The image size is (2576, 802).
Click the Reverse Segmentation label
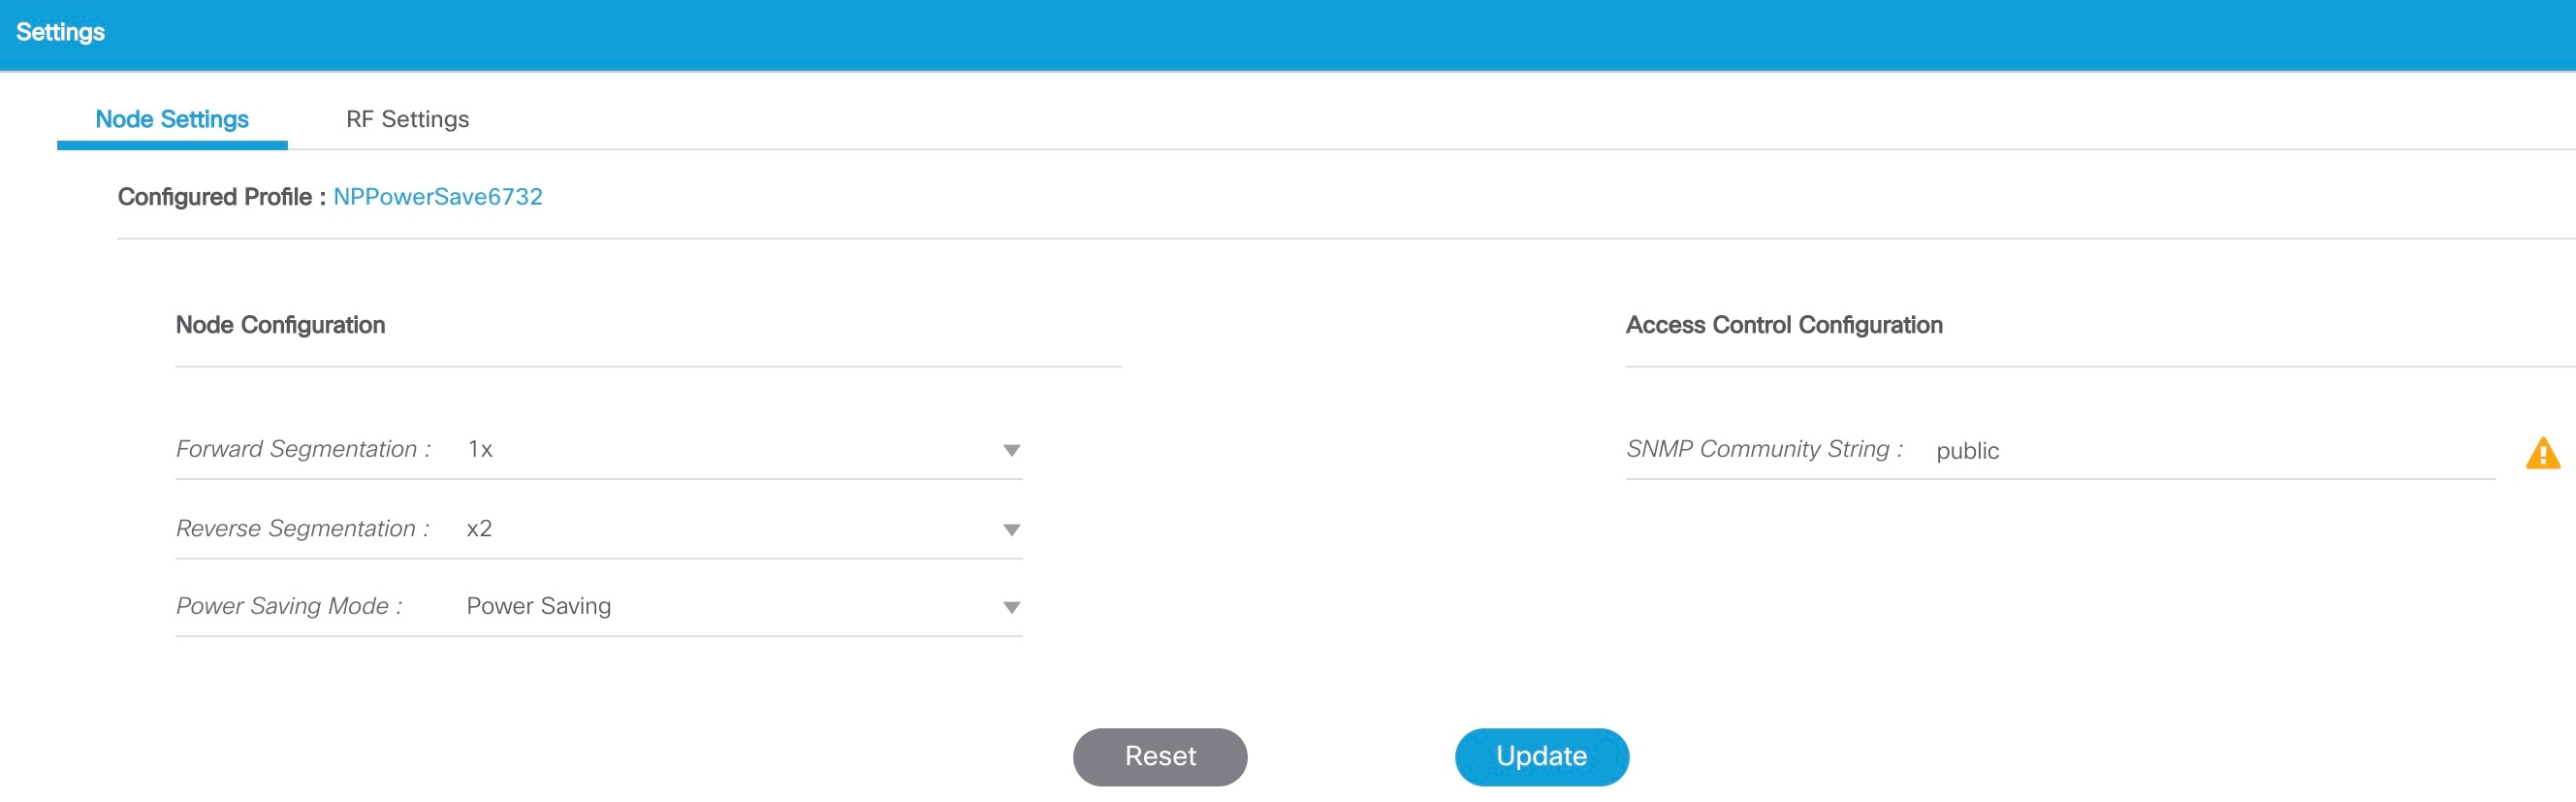(x=302, y=528)
